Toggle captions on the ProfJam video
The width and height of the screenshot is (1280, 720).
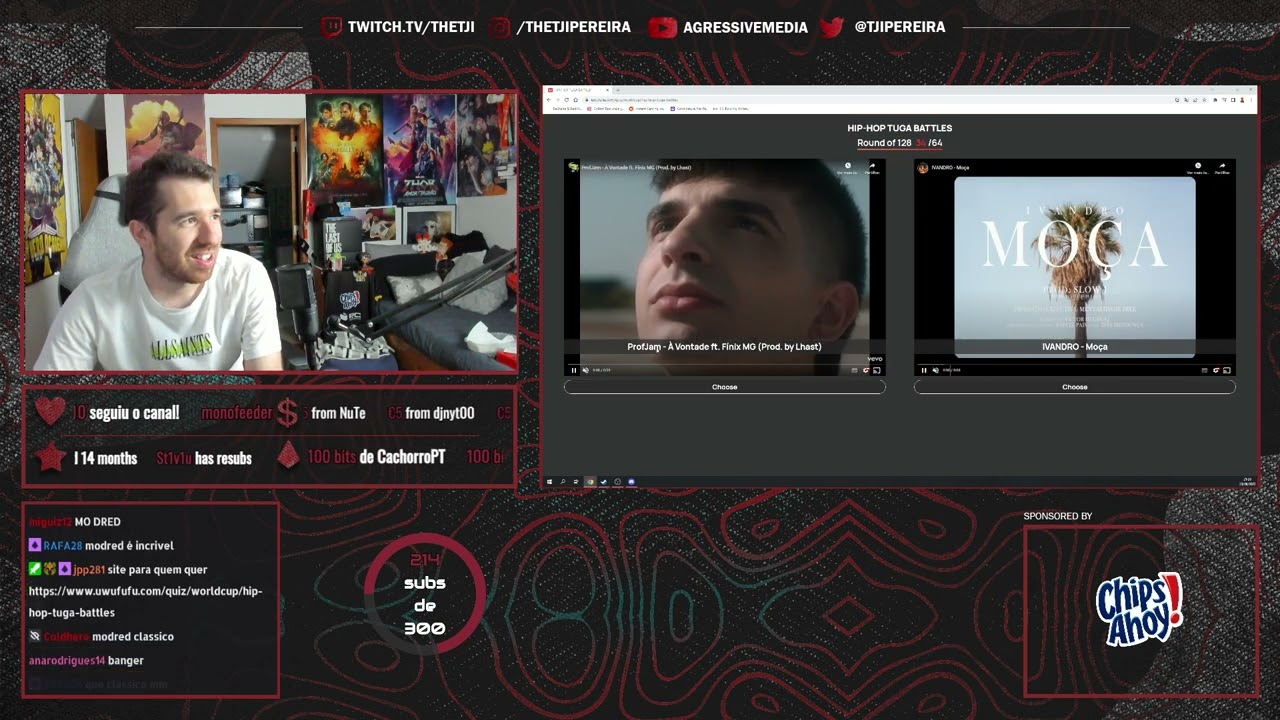tap(854, 370)
